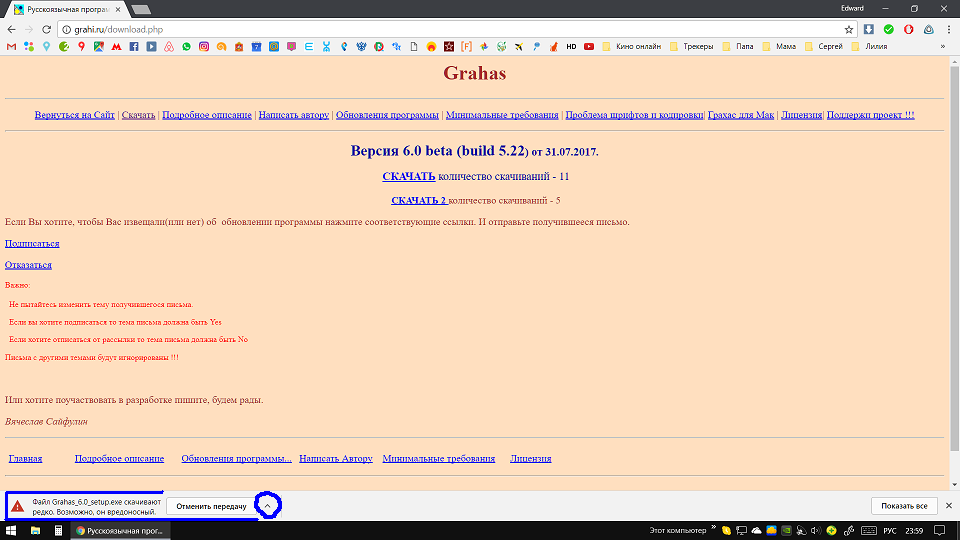
Task: Click the download manager extension icon
Action: [869, 29]
